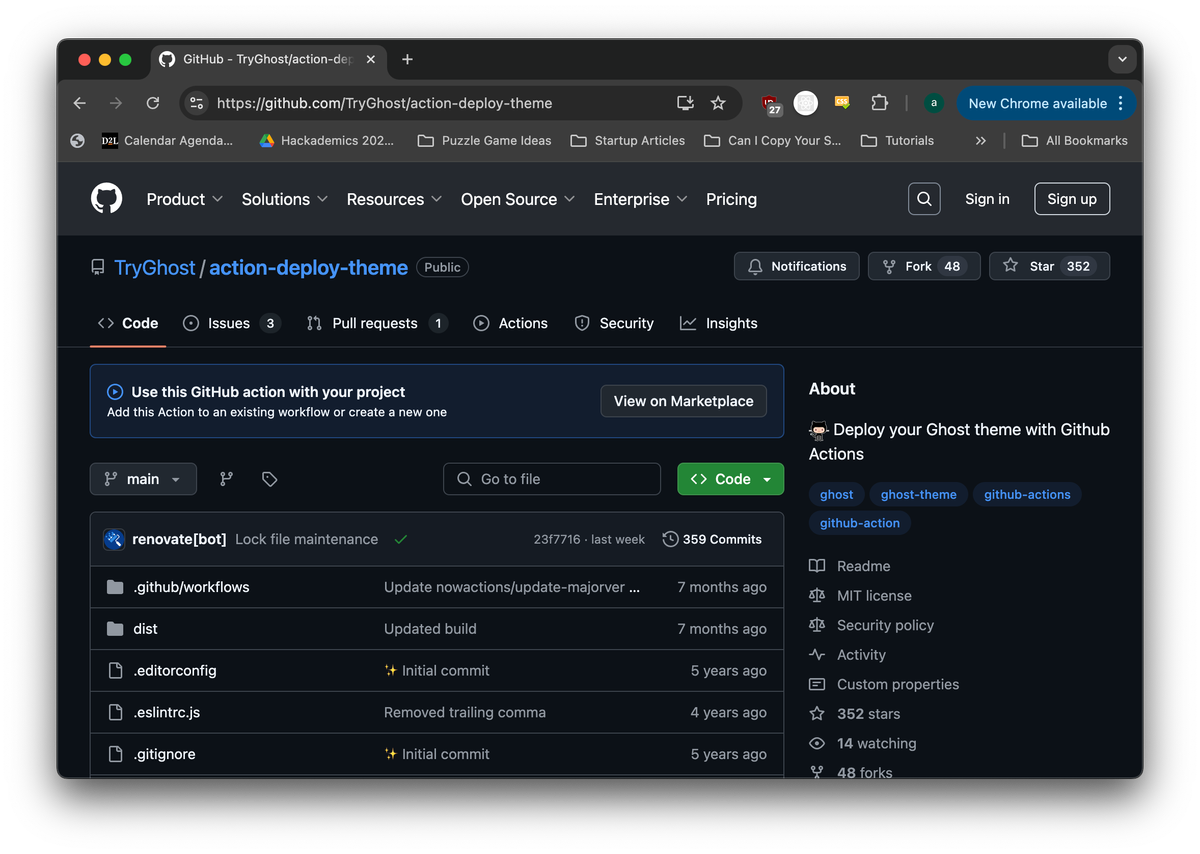The image size is (1200, 854).
Task: Open the Pricing page
Action: coord(731,199)
